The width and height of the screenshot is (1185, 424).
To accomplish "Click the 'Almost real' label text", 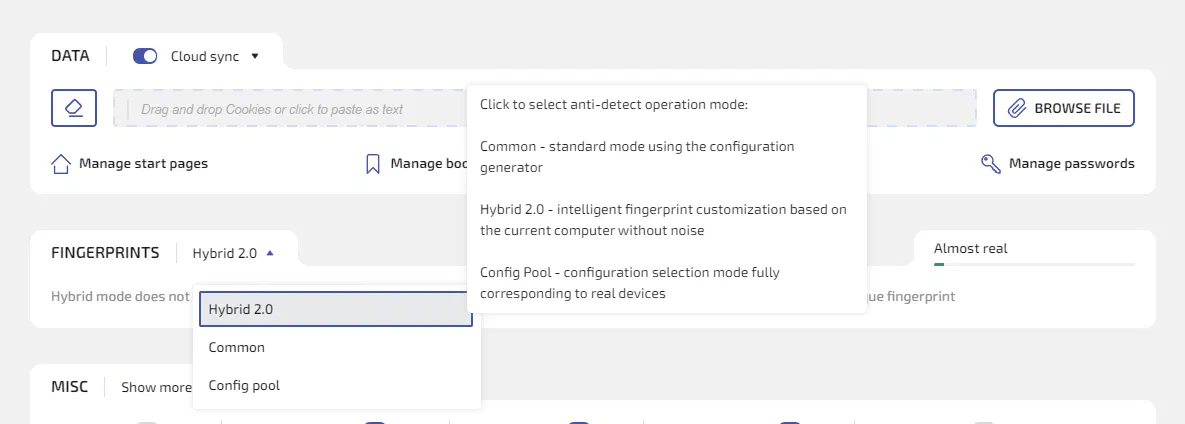I will coord(970,248).
